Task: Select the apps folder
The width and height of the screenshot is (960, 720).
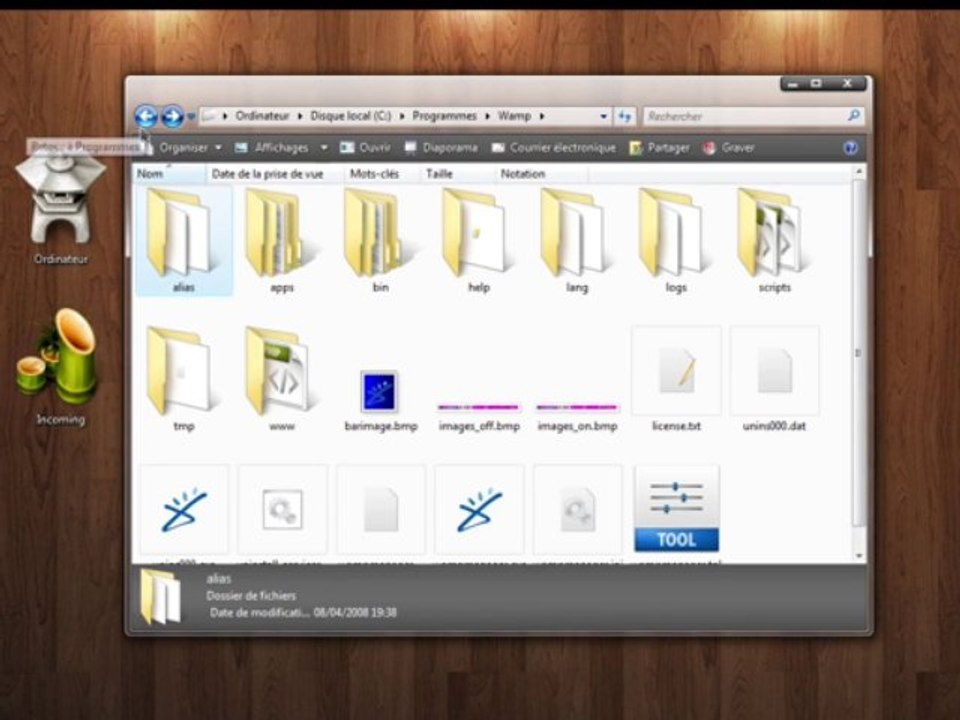Action: [282, 241]
